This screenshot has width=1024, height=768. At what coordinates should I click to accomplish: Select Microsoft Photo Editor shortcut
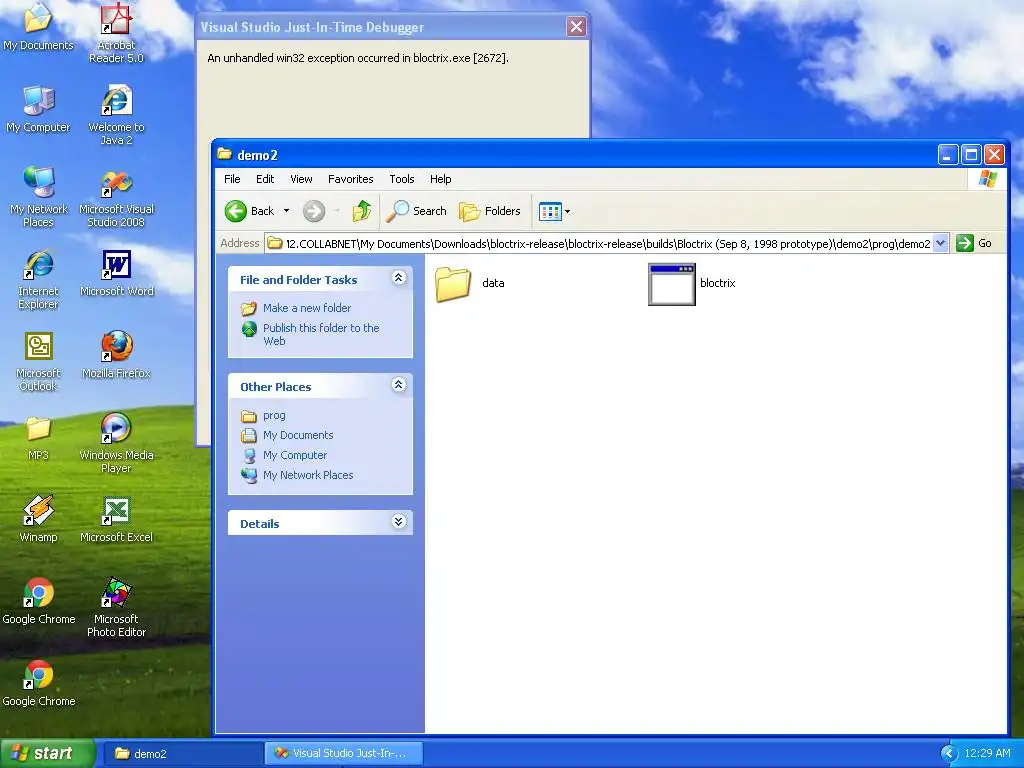pos(116,607)
